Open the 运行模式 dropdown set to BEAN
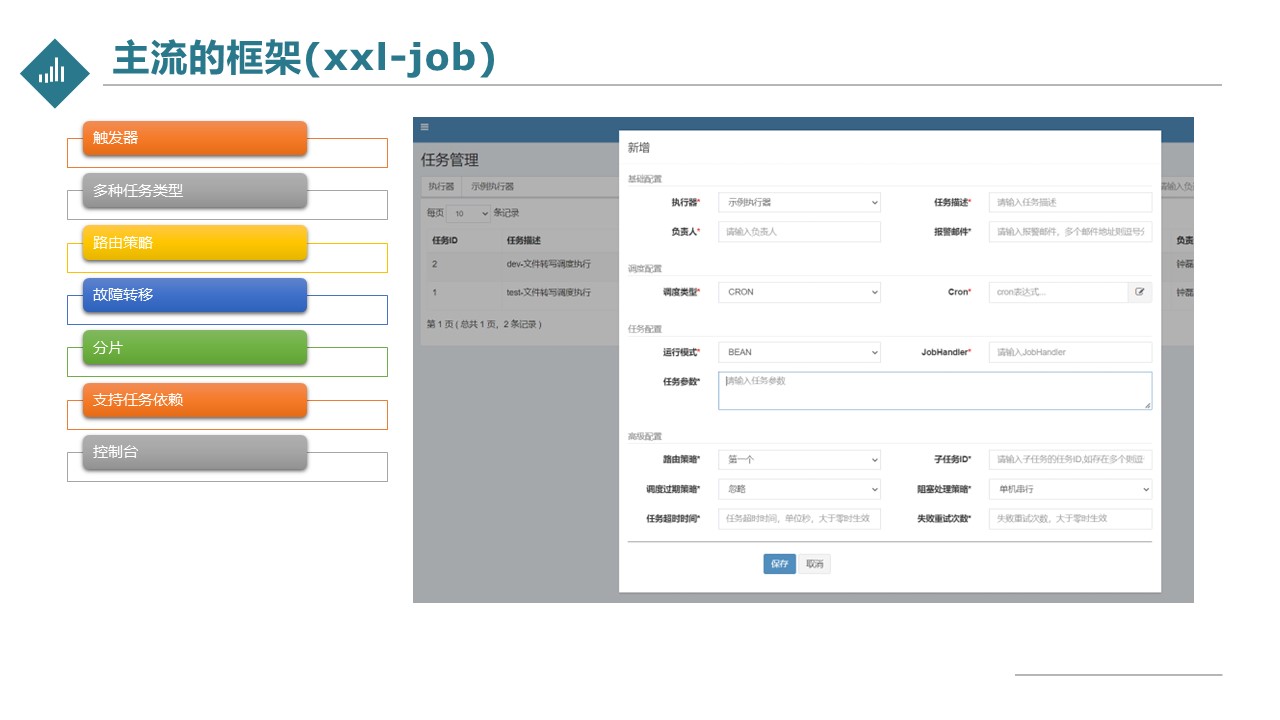The width and height of the screenshot is (1280, 720). tap(799, 352)
